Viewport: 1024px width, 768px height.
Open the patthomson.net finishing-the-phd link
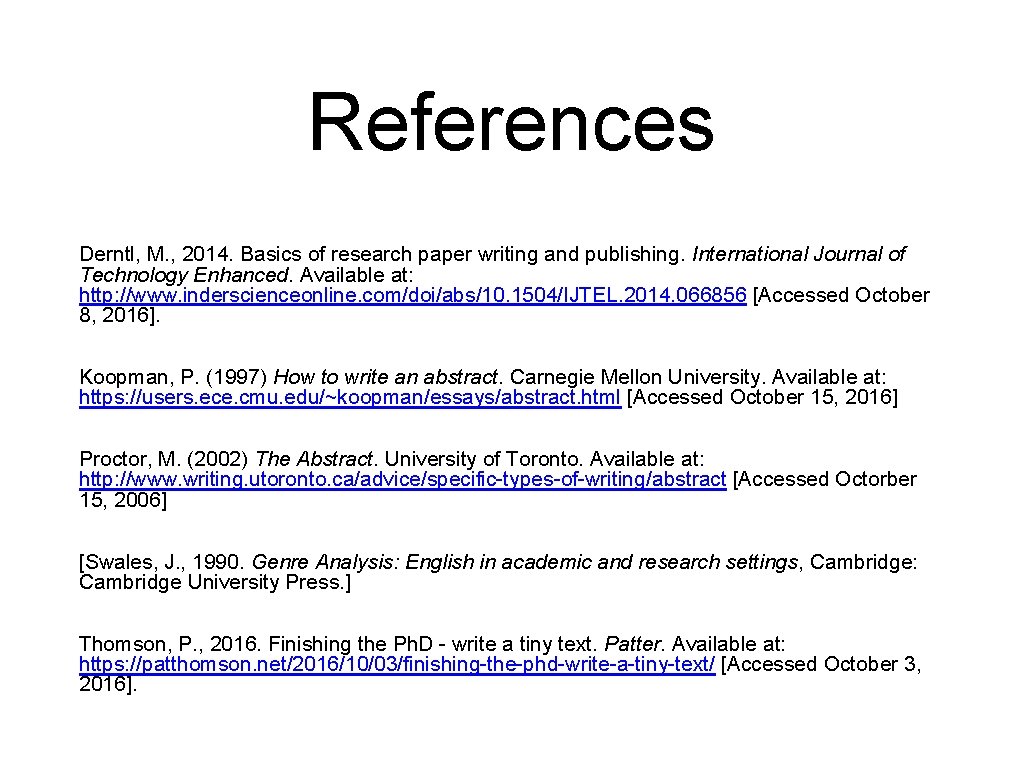(397, 664)
